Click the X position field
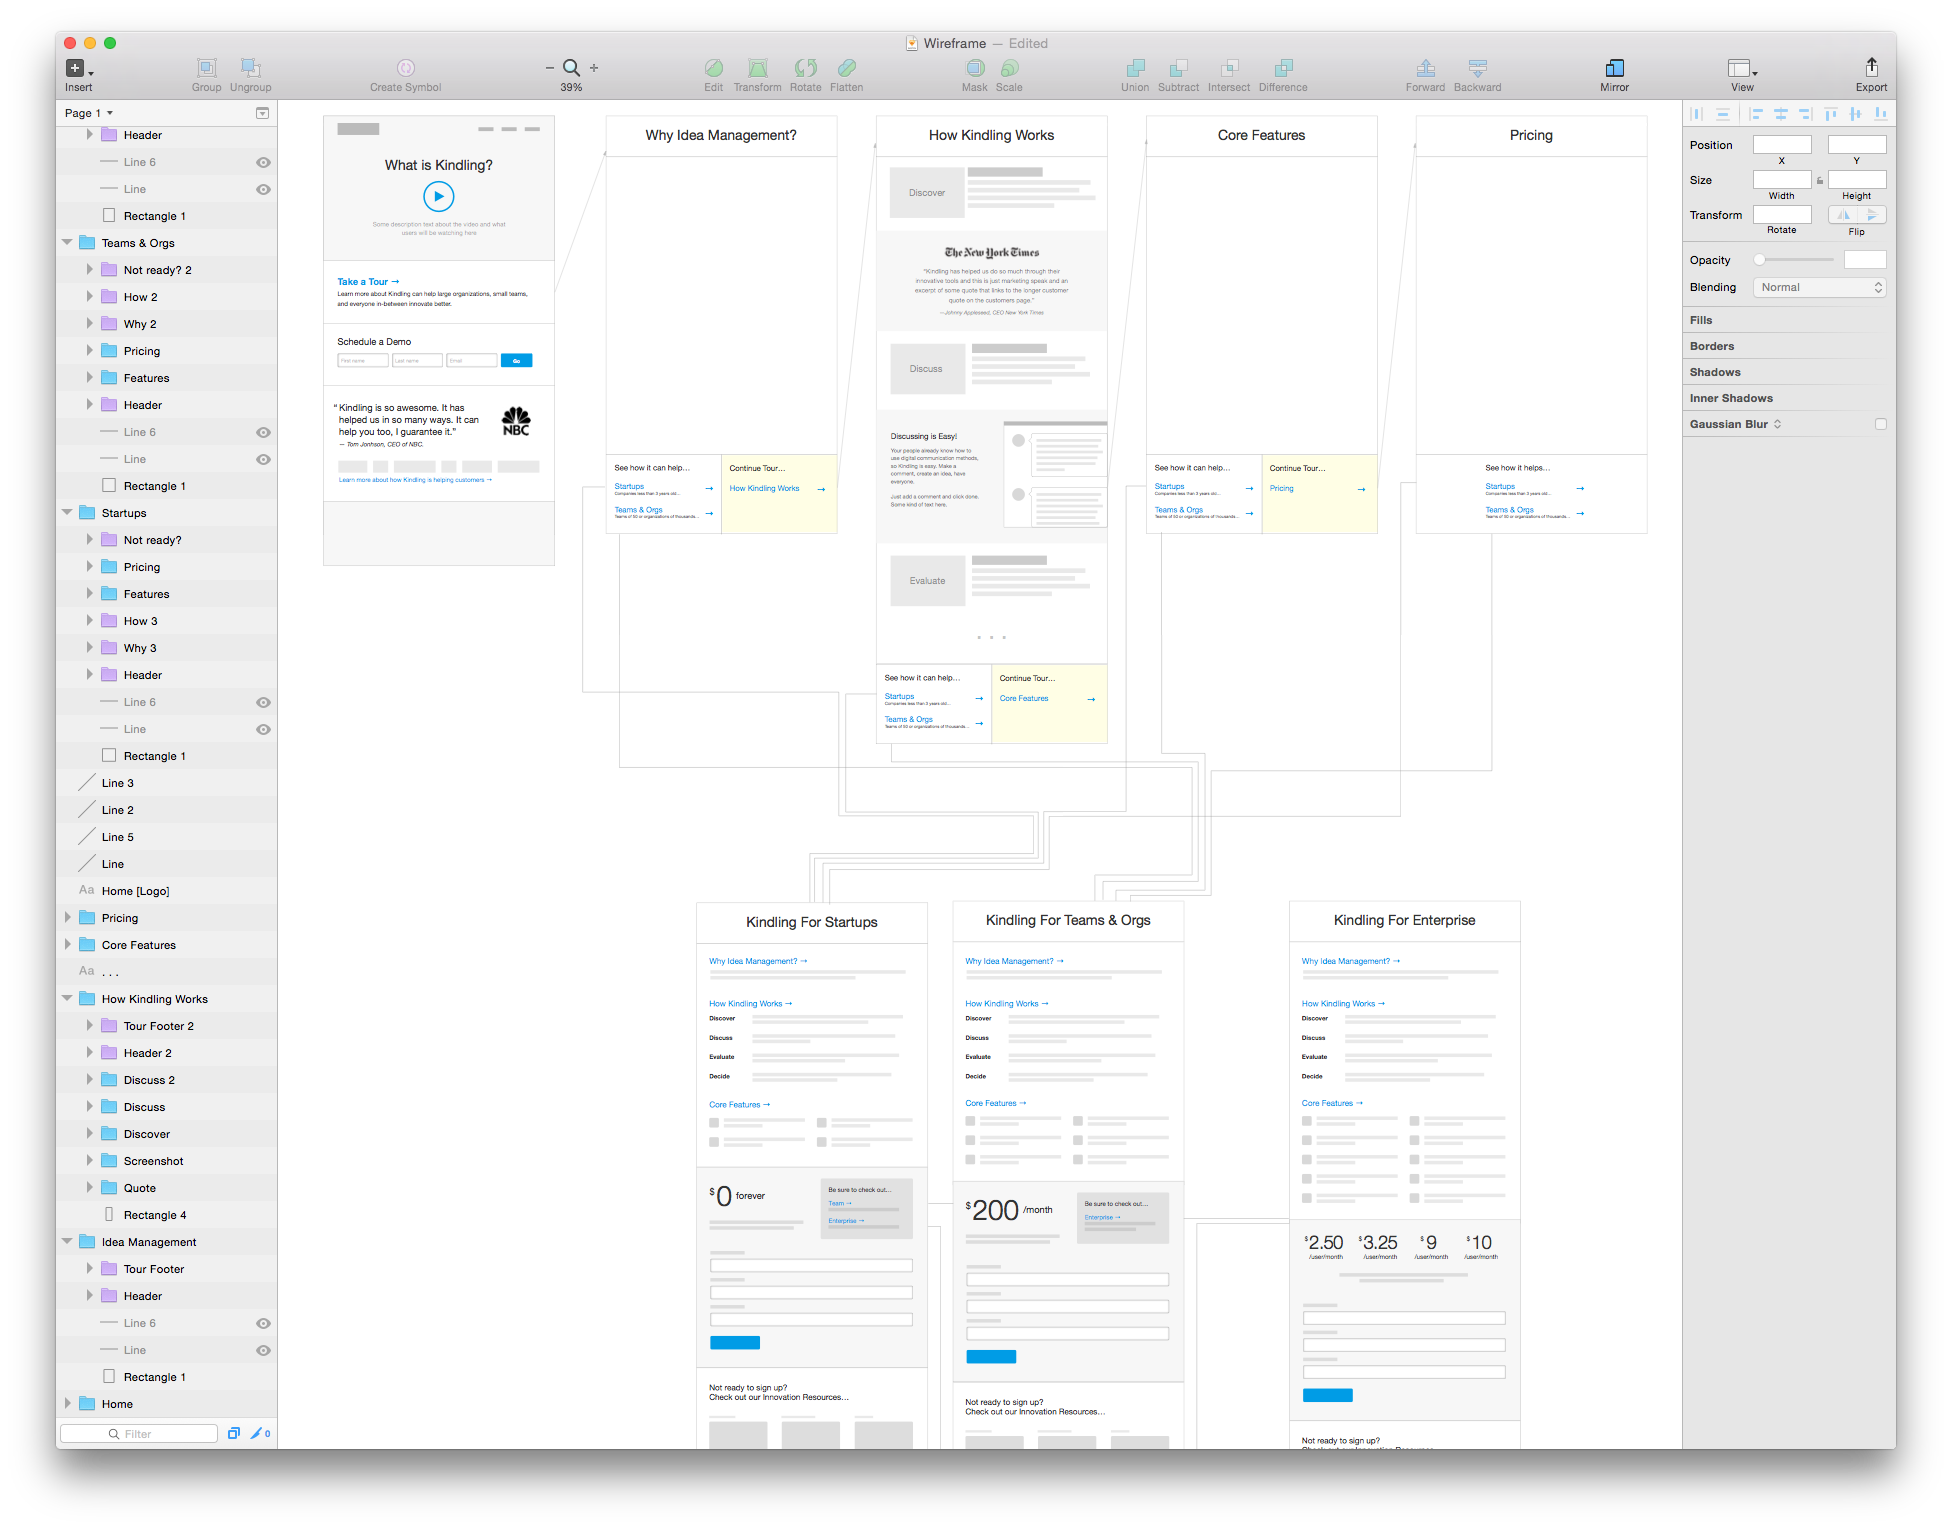Viewport: 1952px width, 1529px height. (x=1782, y=145)
